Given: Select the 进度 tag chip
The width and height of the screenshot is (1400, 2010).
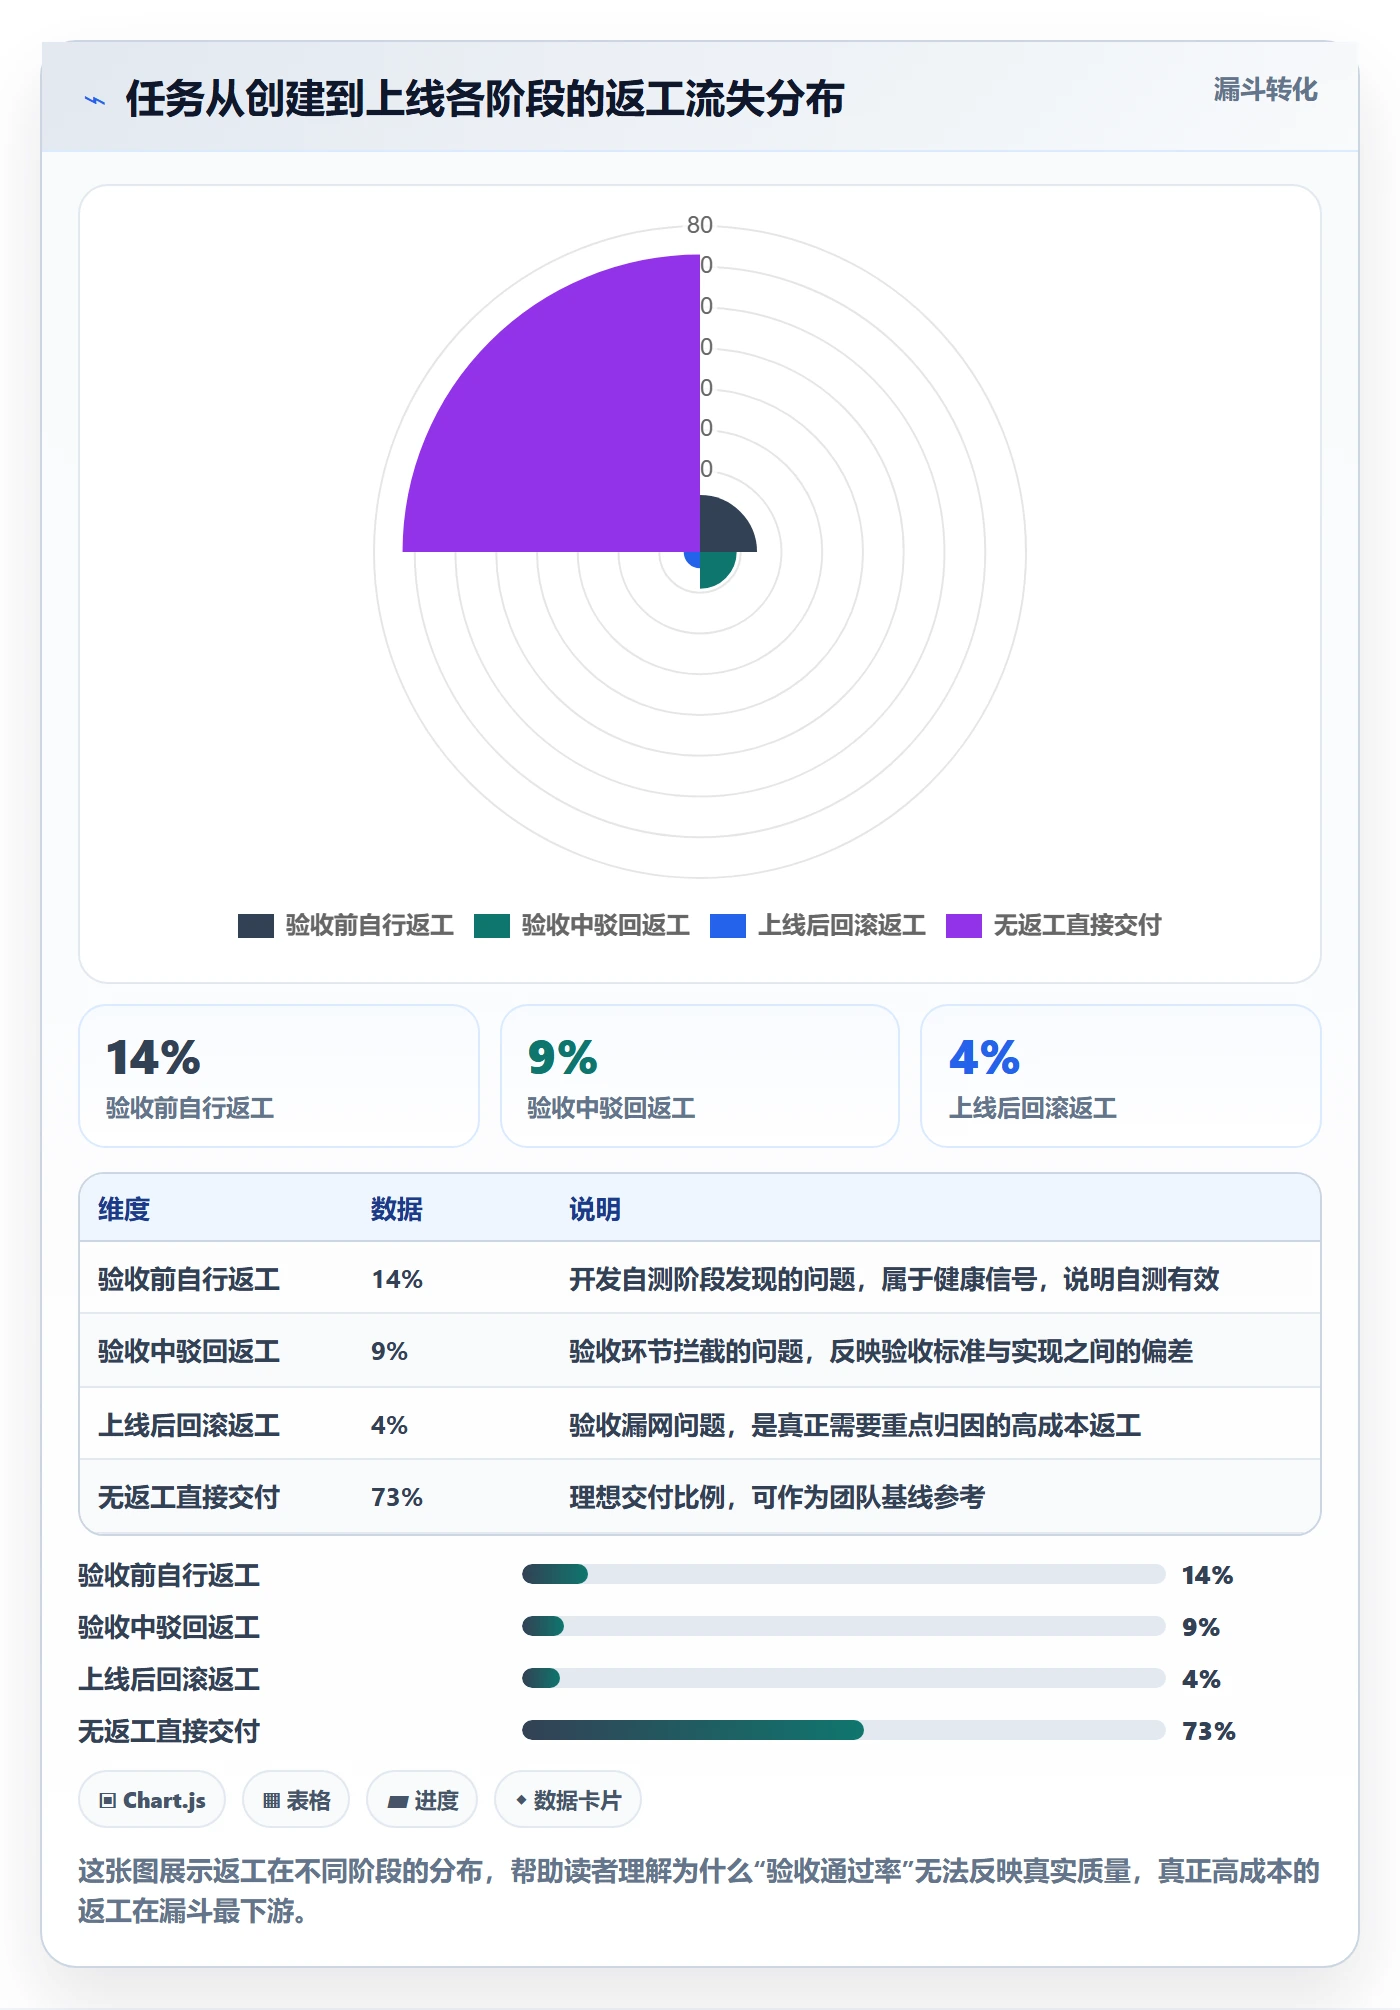Looking at the screenshot, I should (x=422, y=1800).
